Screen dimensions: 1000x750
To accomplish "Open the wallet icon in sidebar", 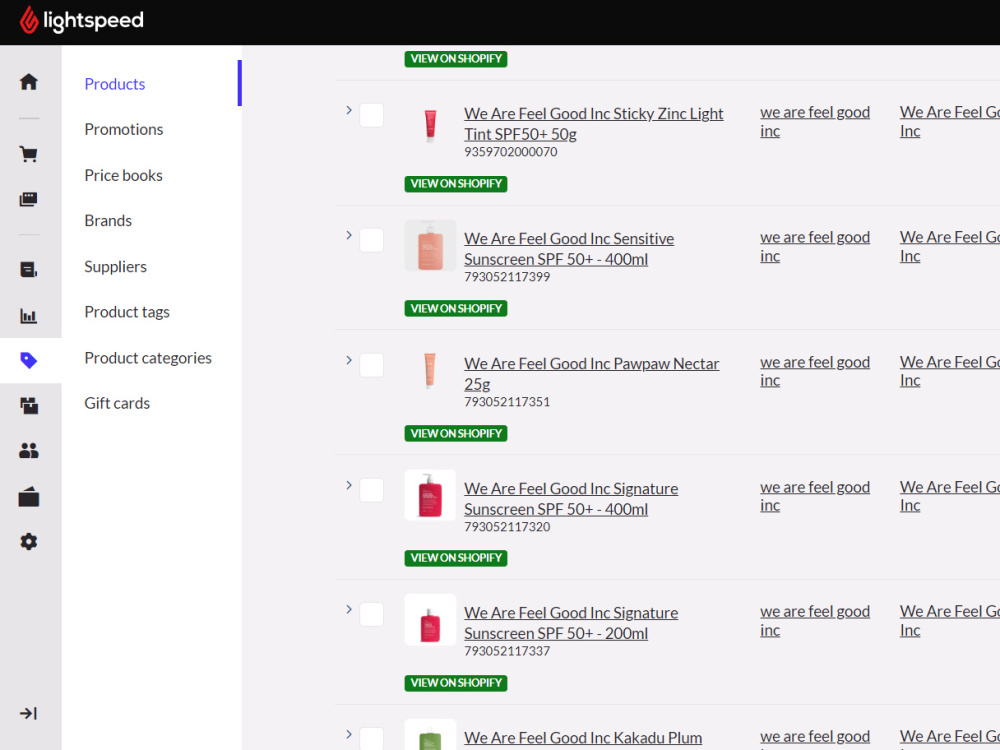I will 29,497.
